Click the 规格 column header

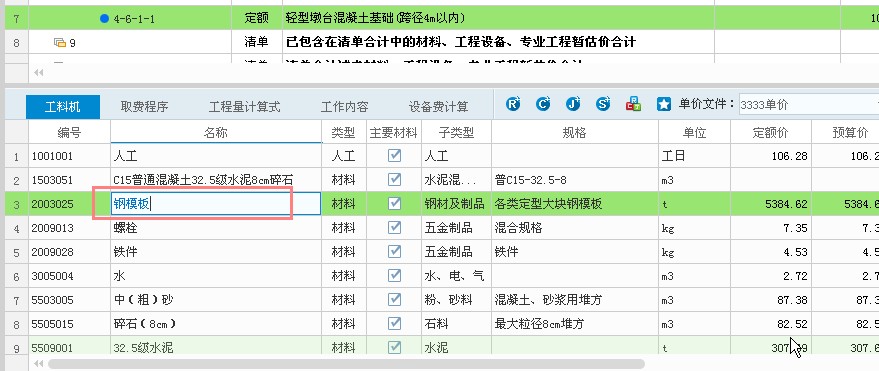(x=575, y=132)
